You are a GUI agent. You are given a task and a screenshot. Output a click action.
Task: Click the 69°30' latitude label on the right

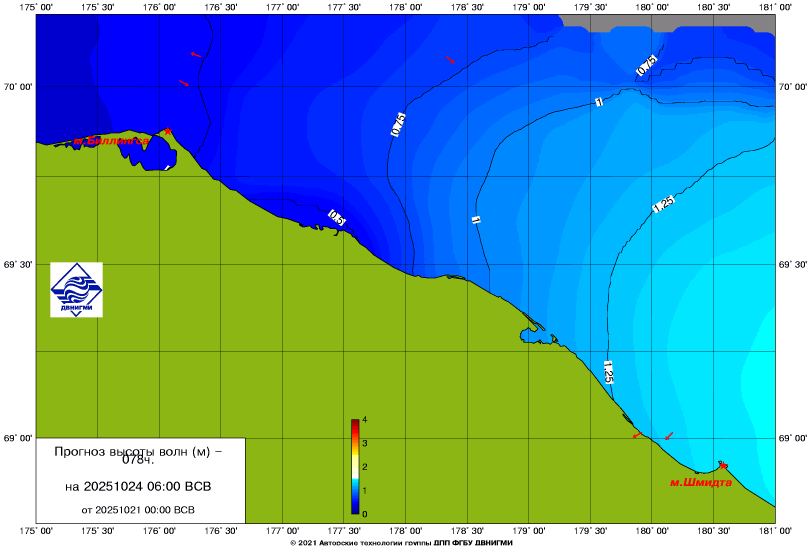[792, 265]
